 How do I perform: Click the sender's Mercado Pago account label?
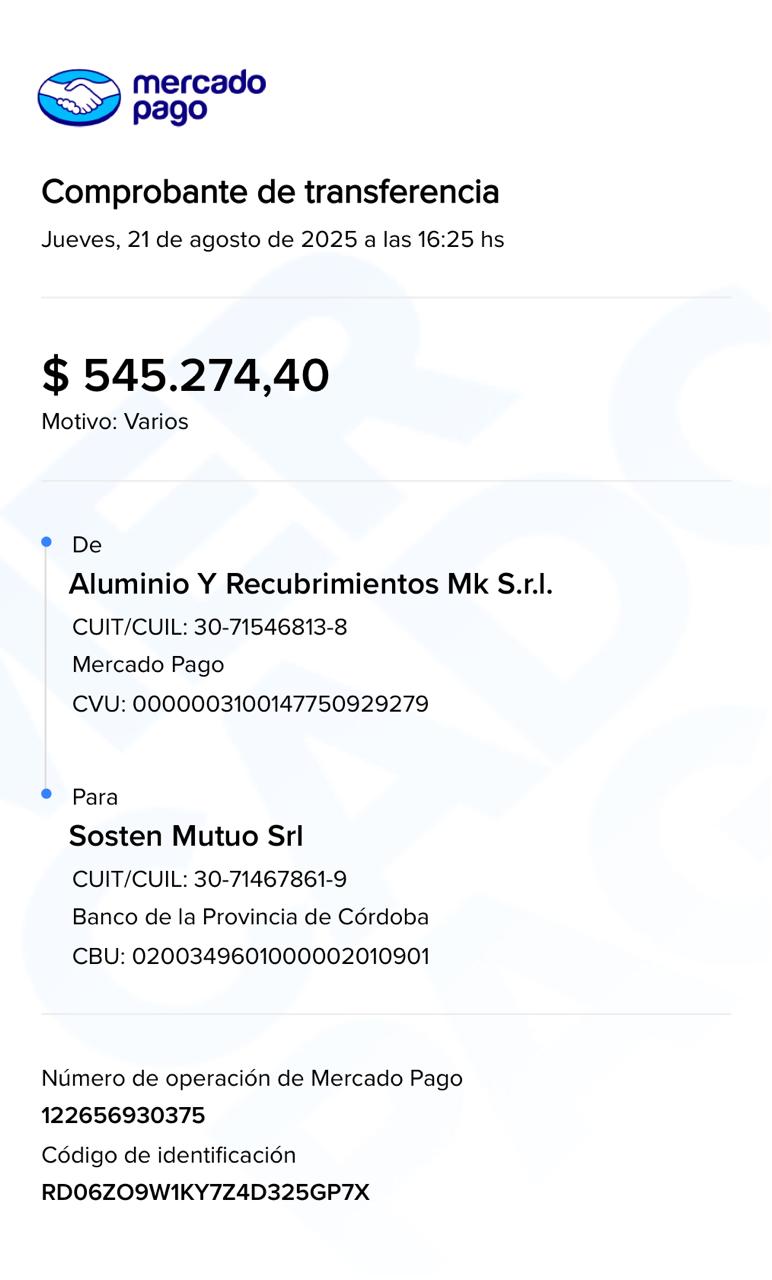click(148, 665)
